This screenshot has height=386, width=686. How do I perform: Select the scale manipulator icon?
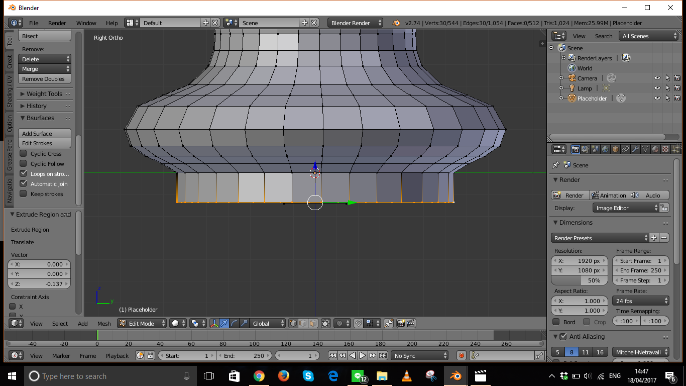pos(244,323)
